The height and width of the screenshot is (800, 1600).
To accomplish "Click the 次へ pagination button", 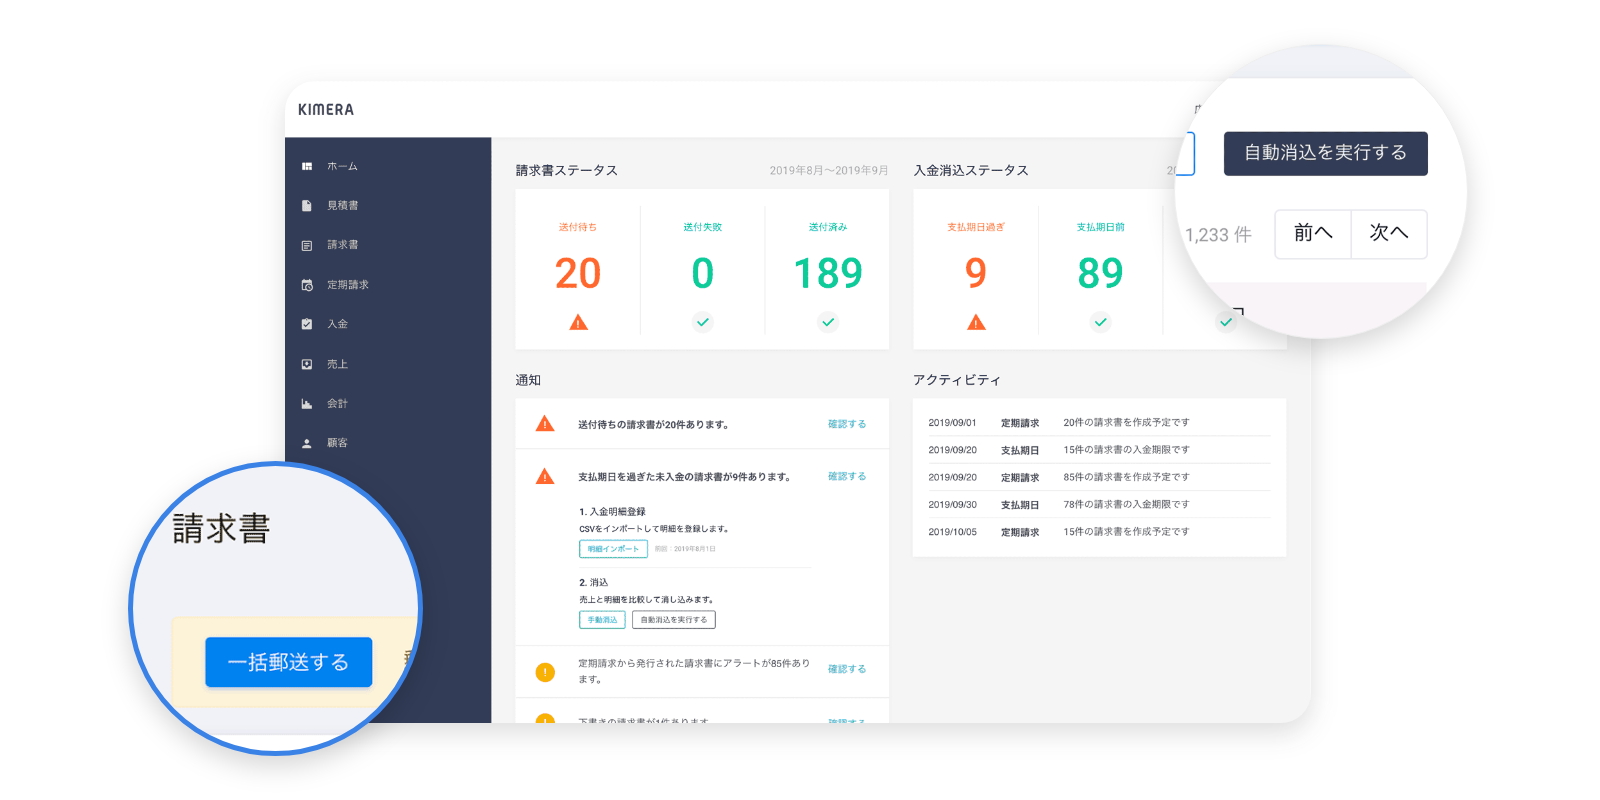I will (x=1388, y=234).
